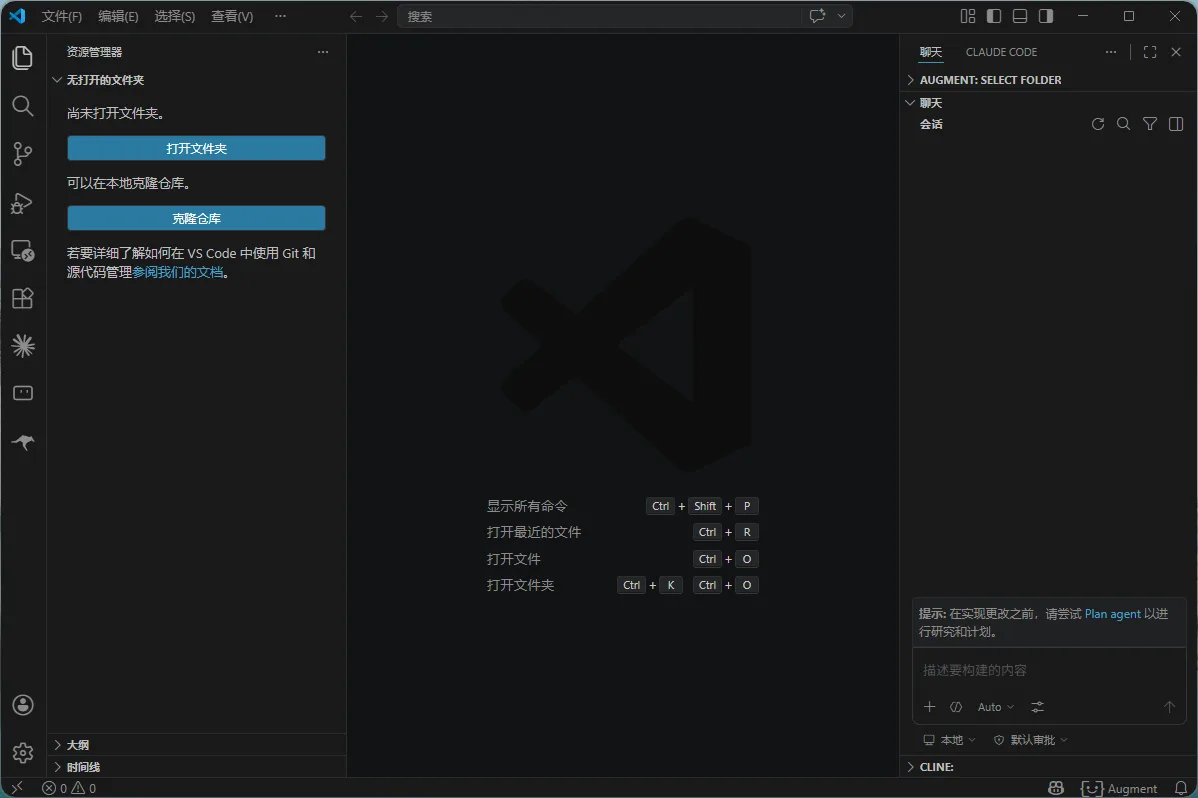The height and width of the screenshot is (798, 1198).
Task: Click the 打开文件夹 button
Action: 196,148
